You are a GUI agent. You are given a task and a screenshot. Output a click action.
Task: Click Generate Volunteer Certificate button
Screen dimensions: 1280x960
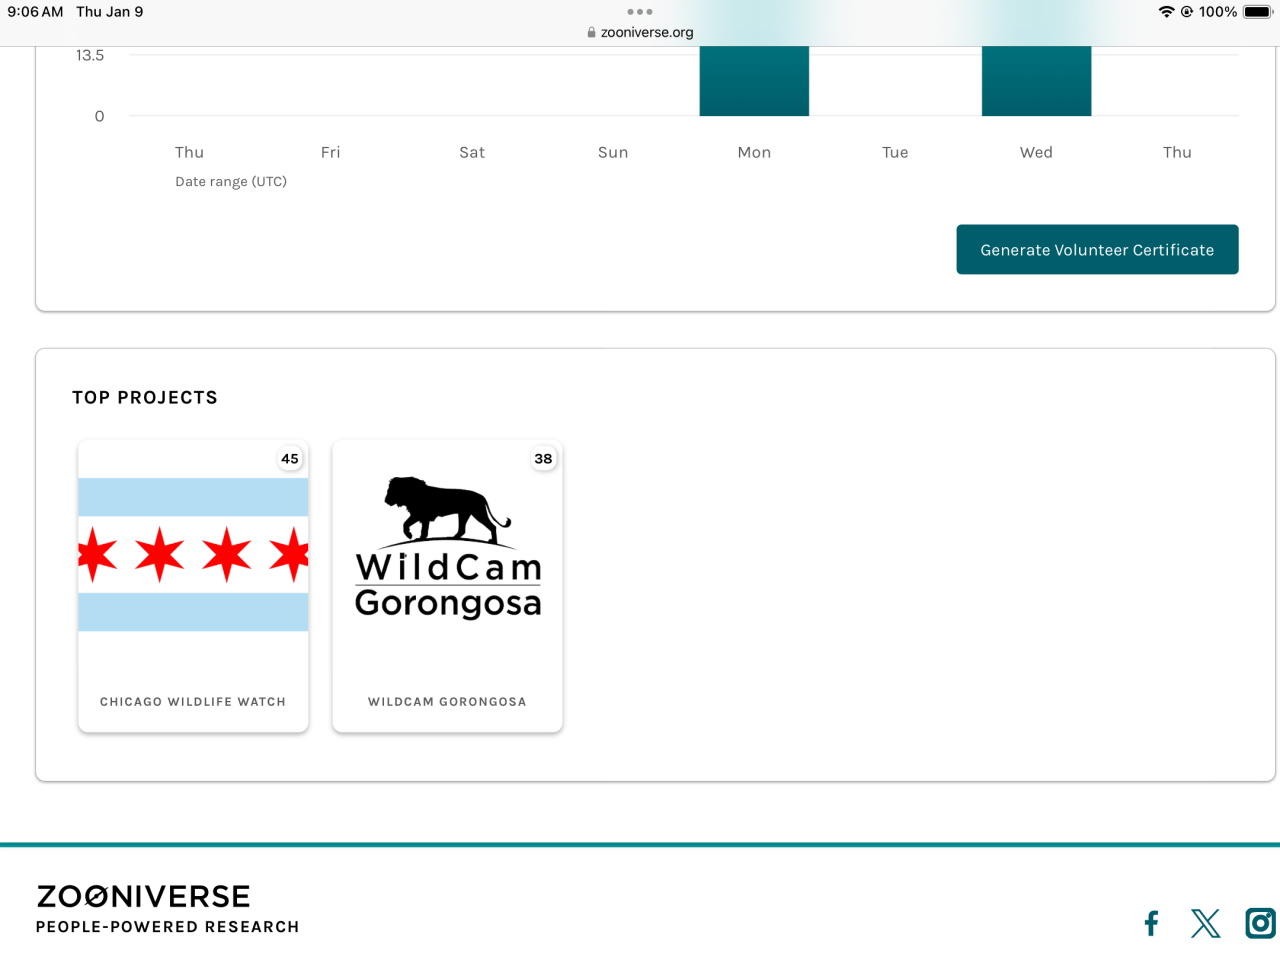[x=1097, y=250]
